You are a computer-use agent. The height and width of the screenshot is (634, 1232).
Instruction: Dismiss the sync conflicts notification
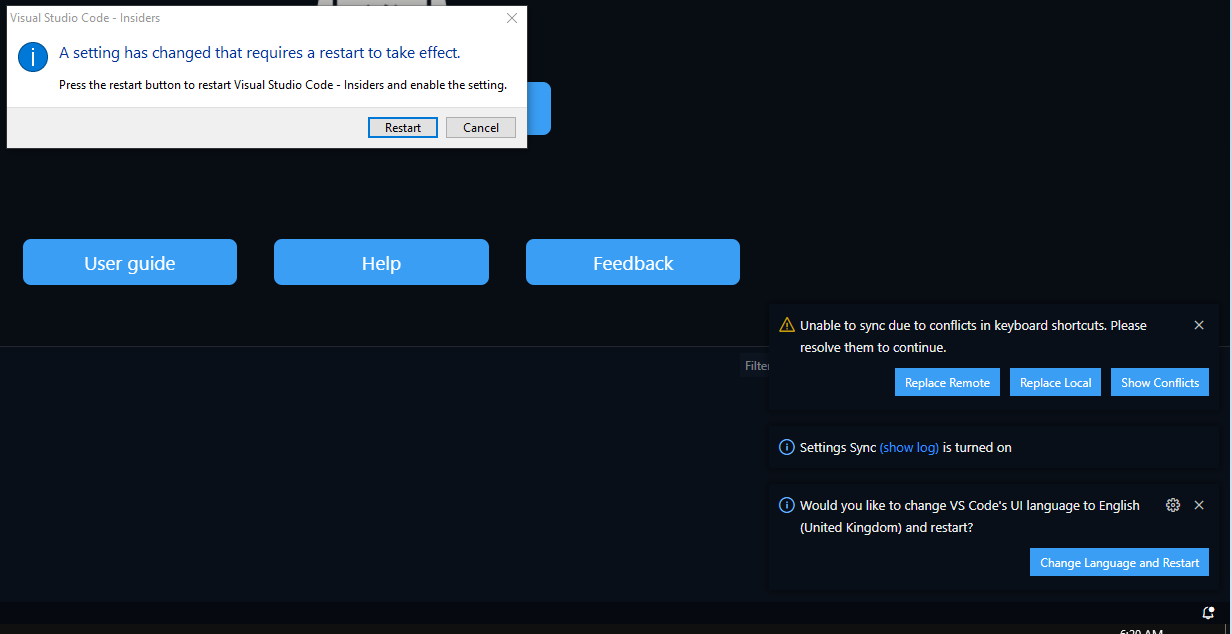pos(1199,325)
